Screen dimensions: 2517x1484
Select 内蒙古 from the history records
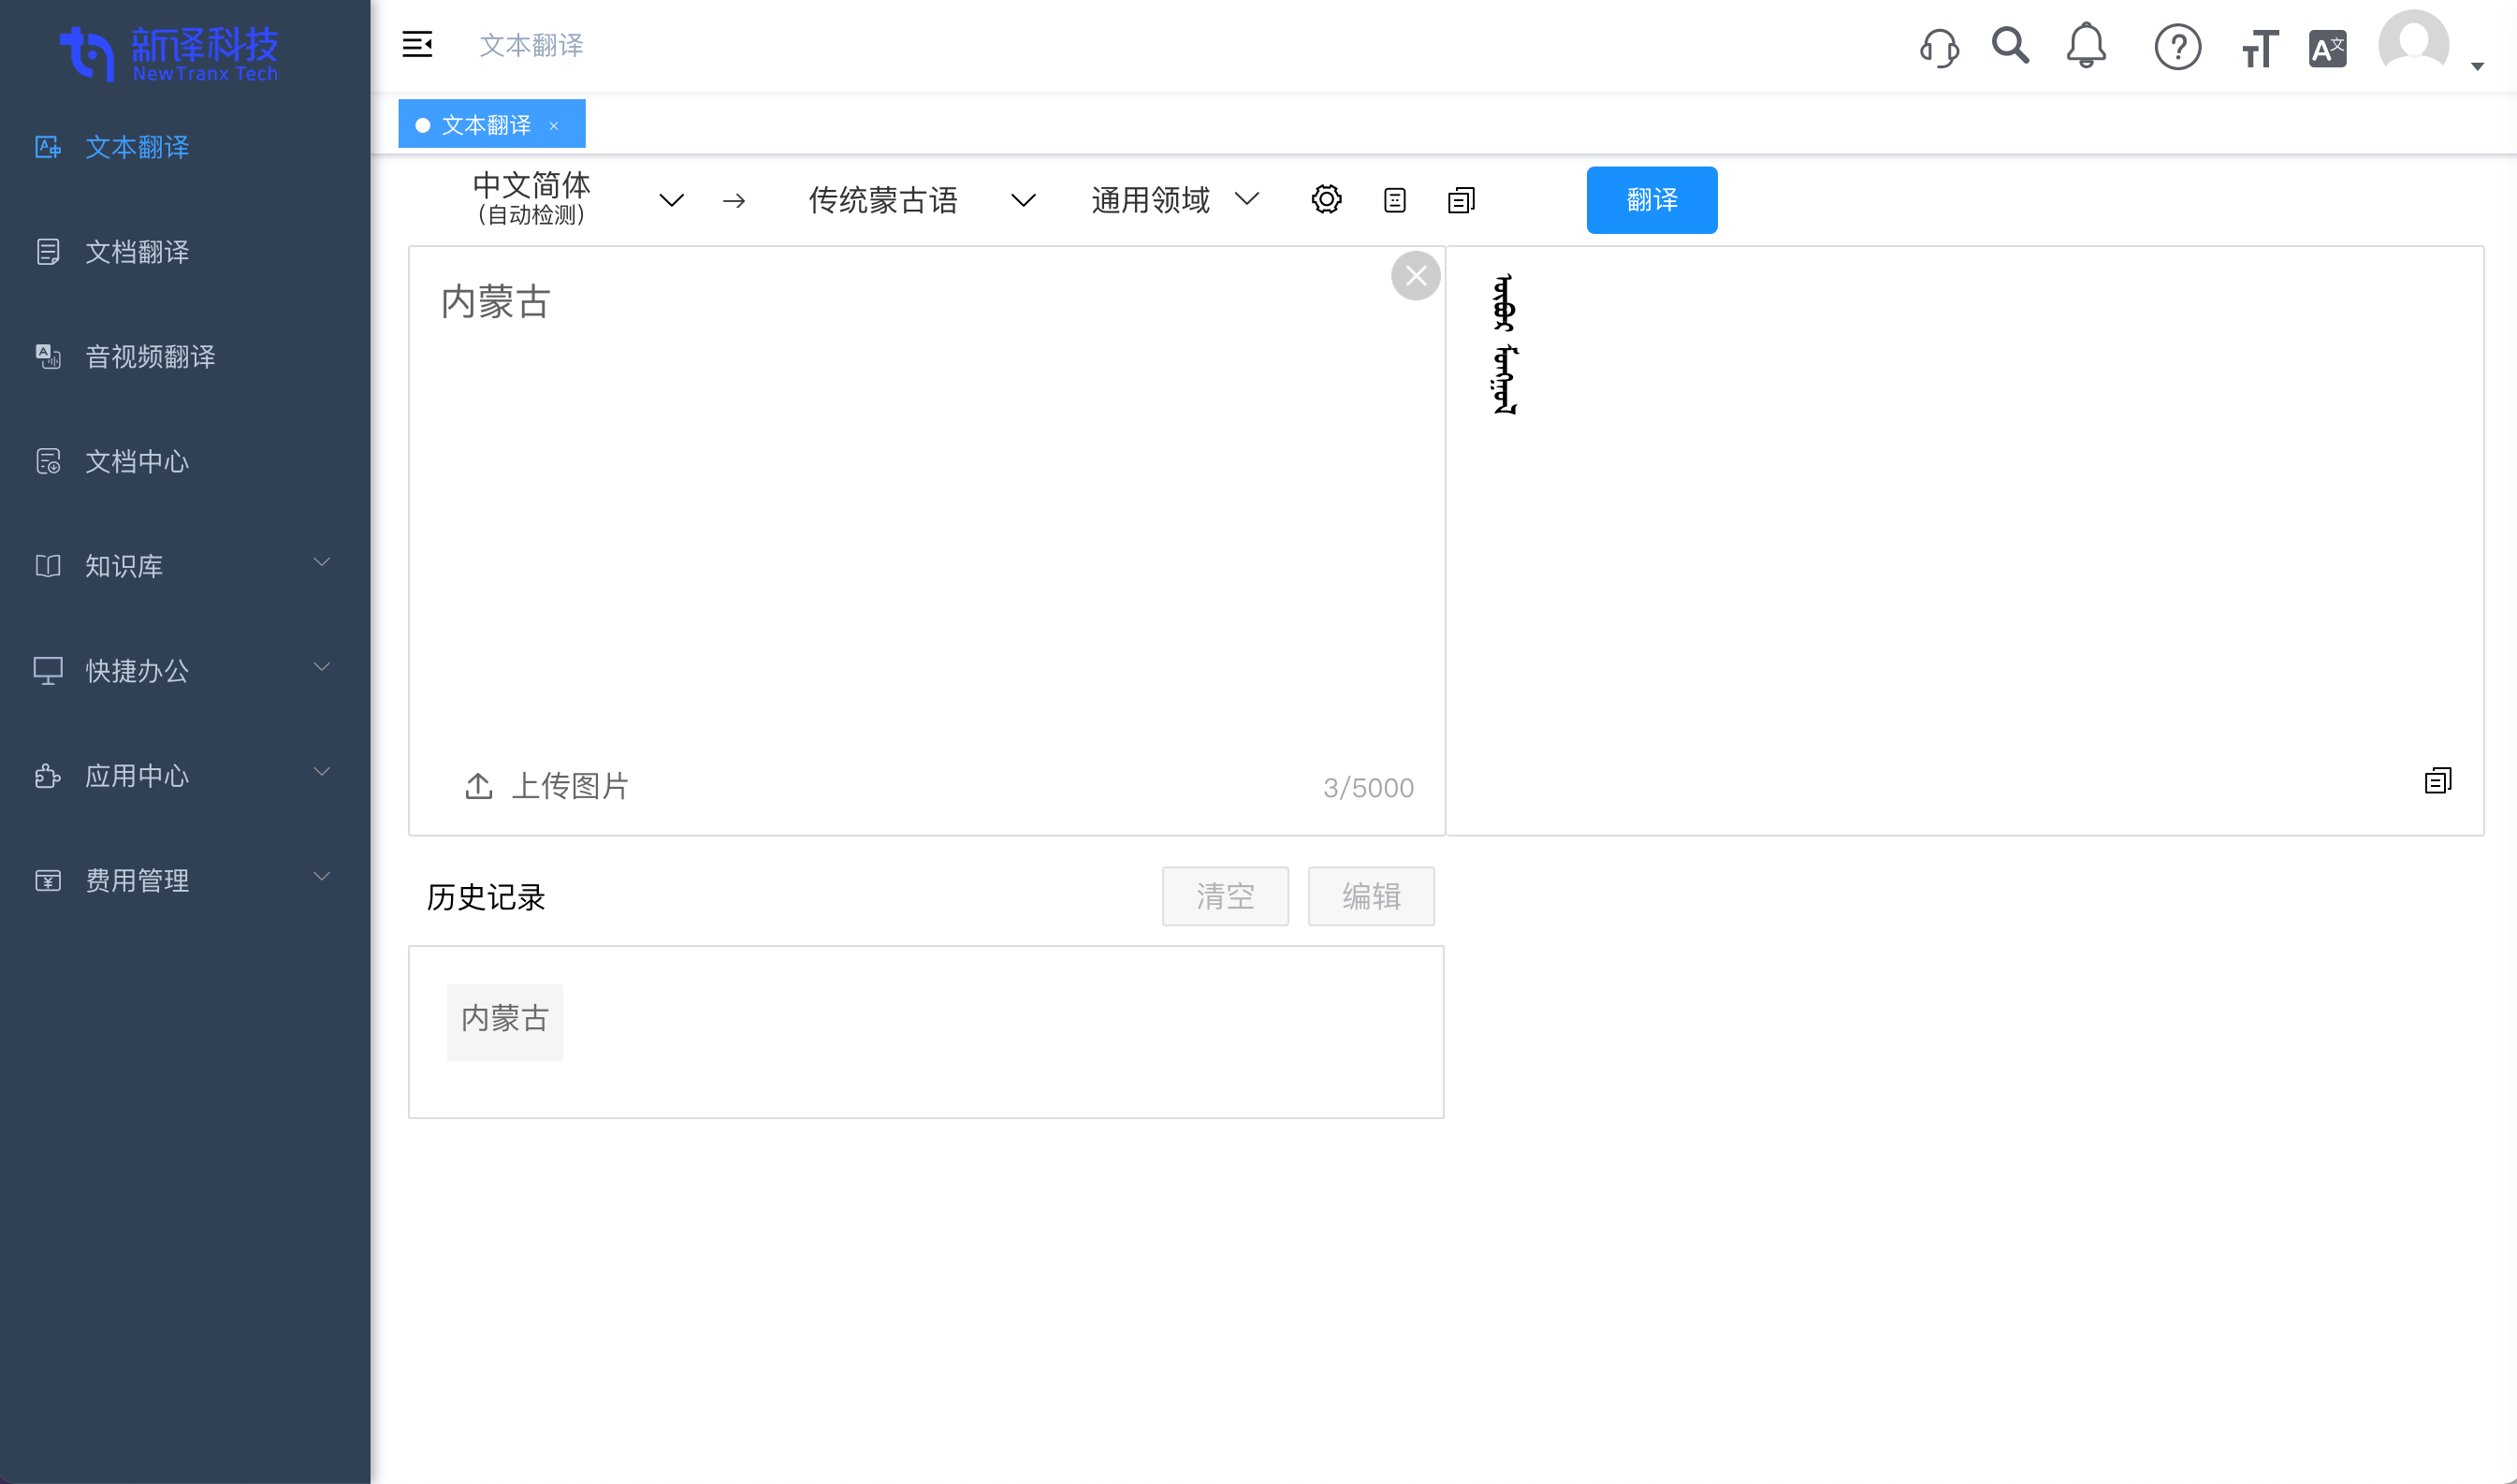point(504,1020)
